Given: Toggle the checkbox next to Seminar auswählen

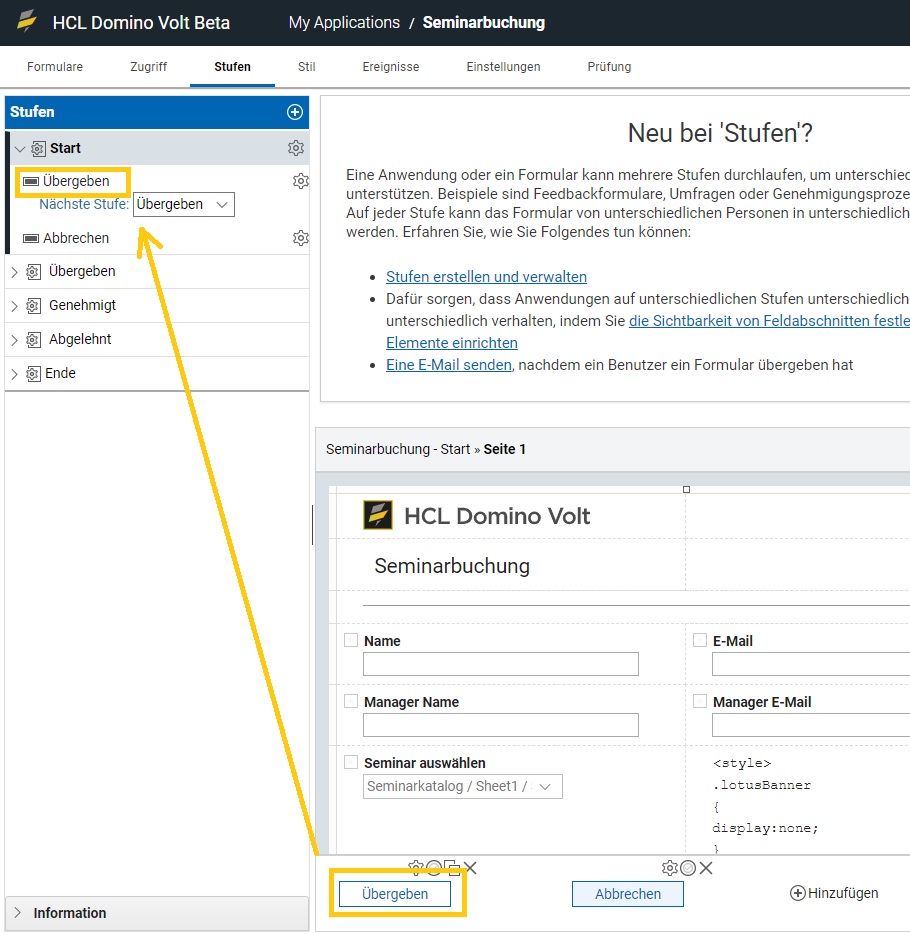Looking at the screenshot, I should (351, 762).
